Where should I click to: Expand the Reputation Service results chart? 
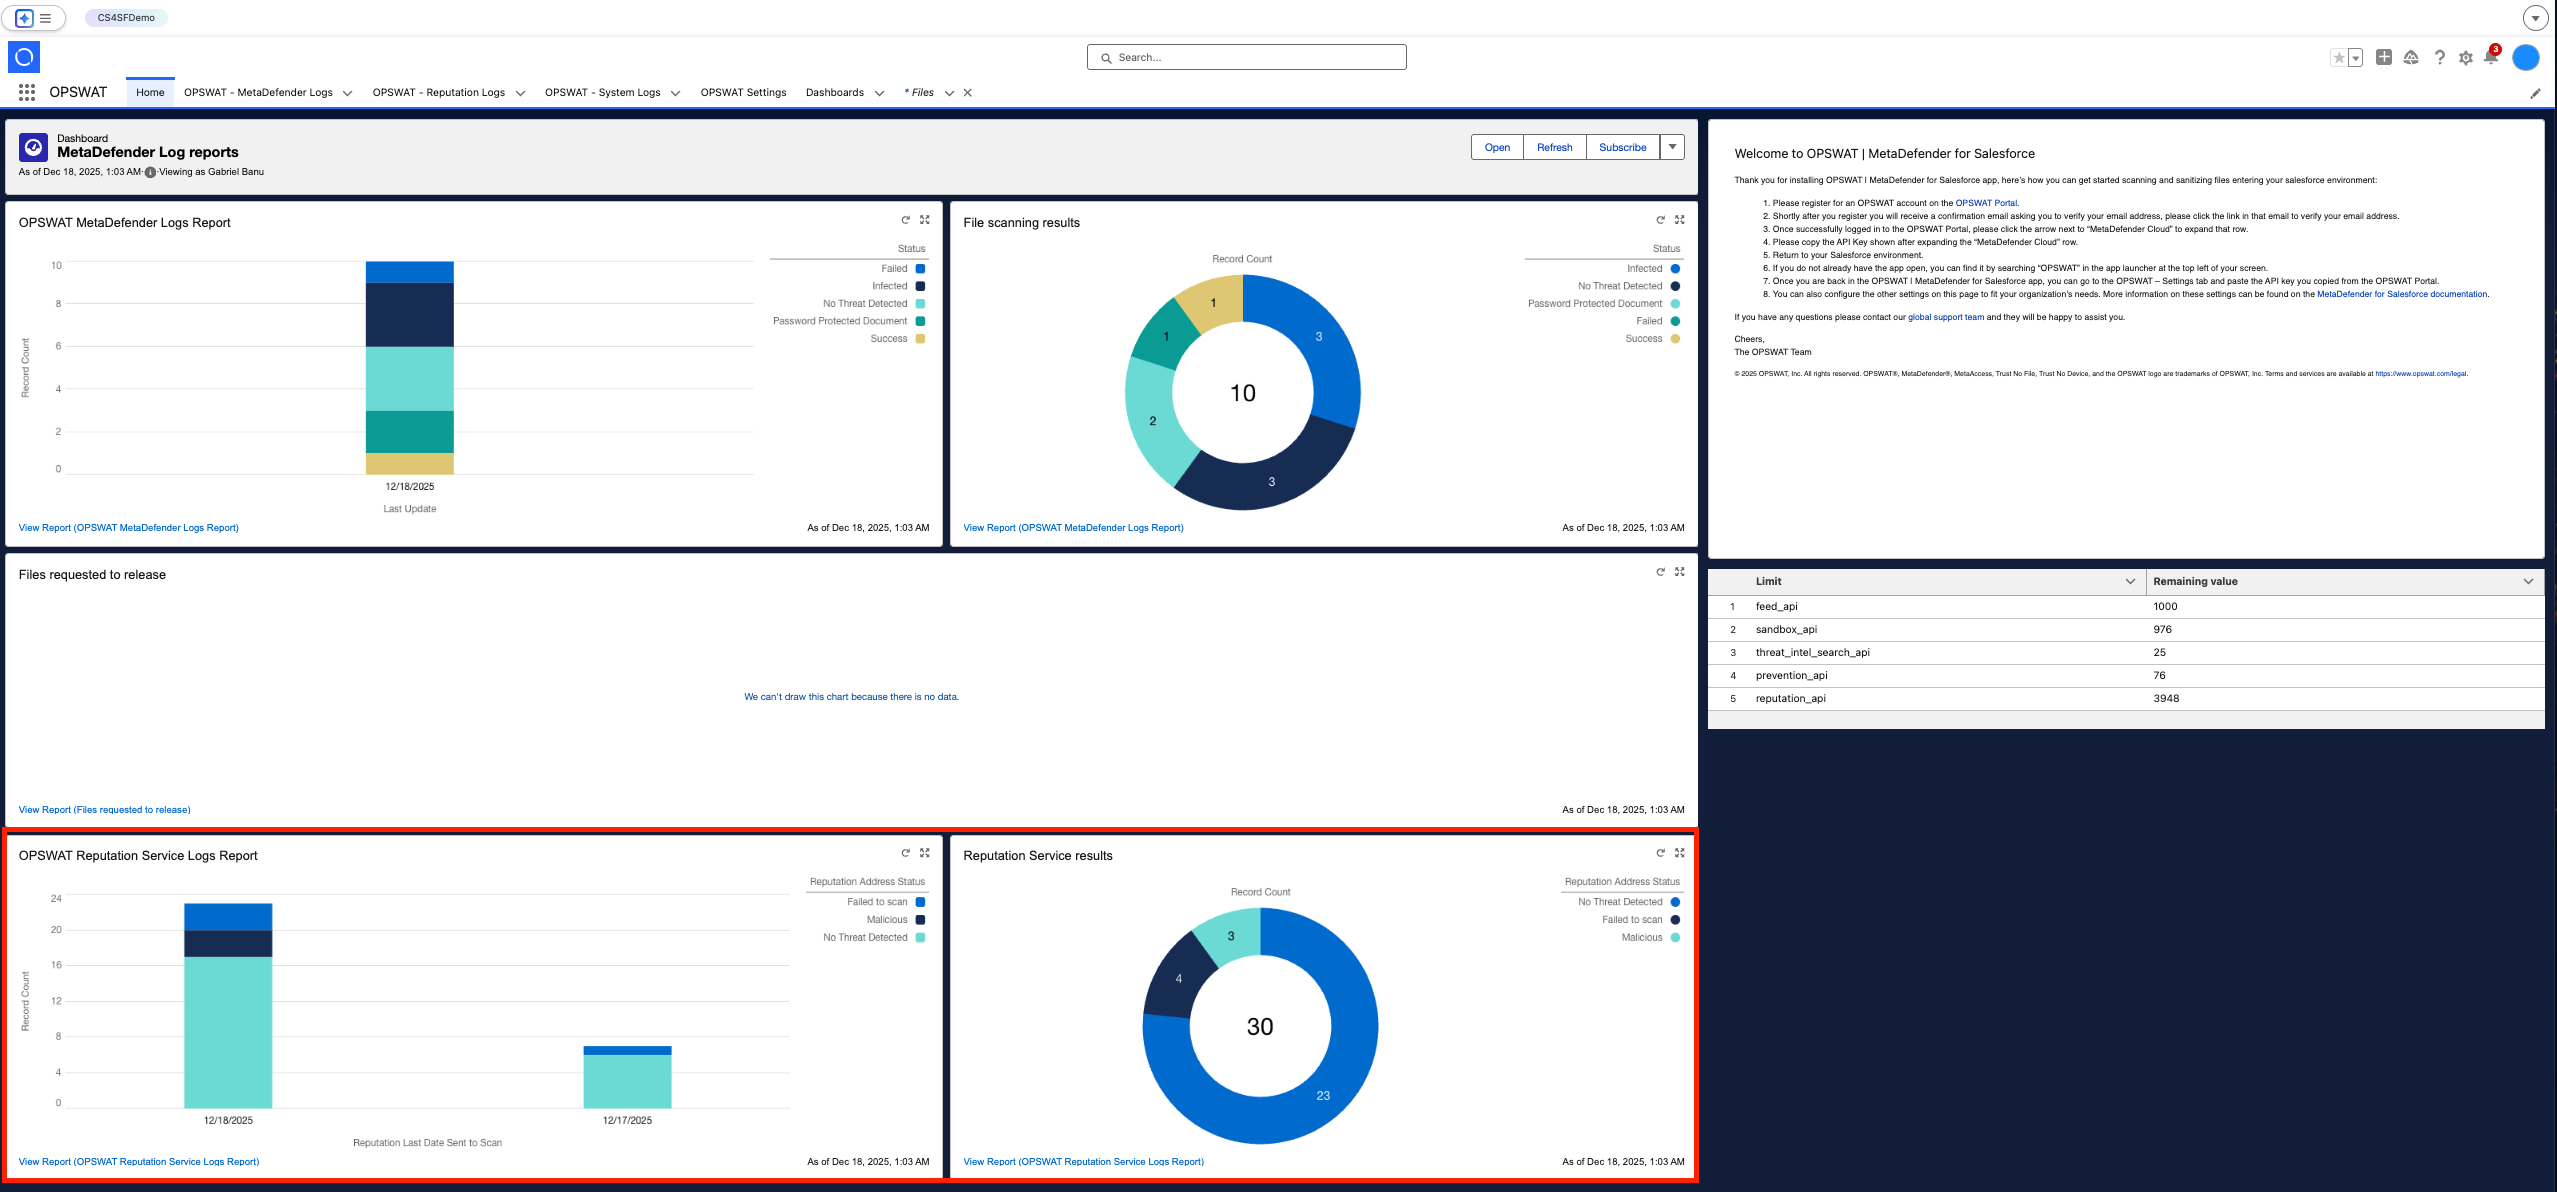pyautogui.click(x=1679, y=853)
